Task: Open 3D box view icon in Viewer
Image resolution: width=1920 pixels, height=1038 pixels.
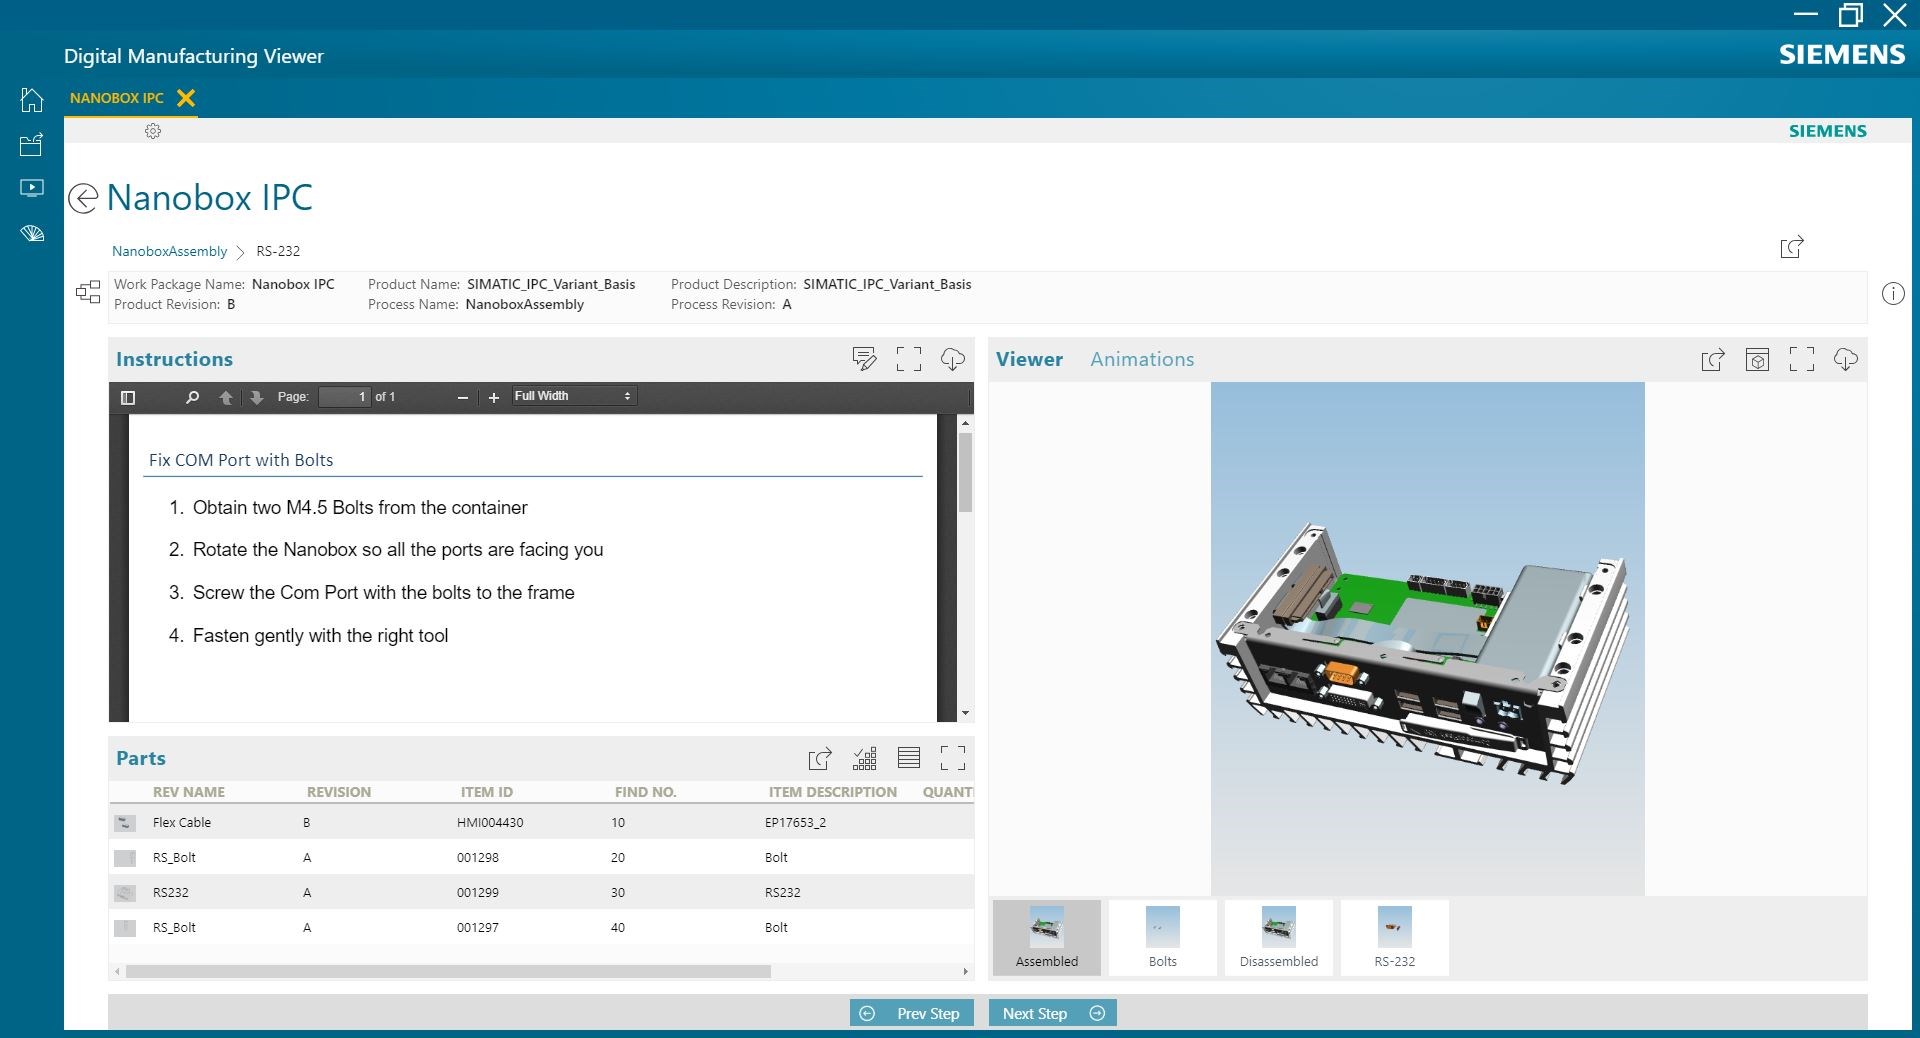Action: pos(1757,360)
